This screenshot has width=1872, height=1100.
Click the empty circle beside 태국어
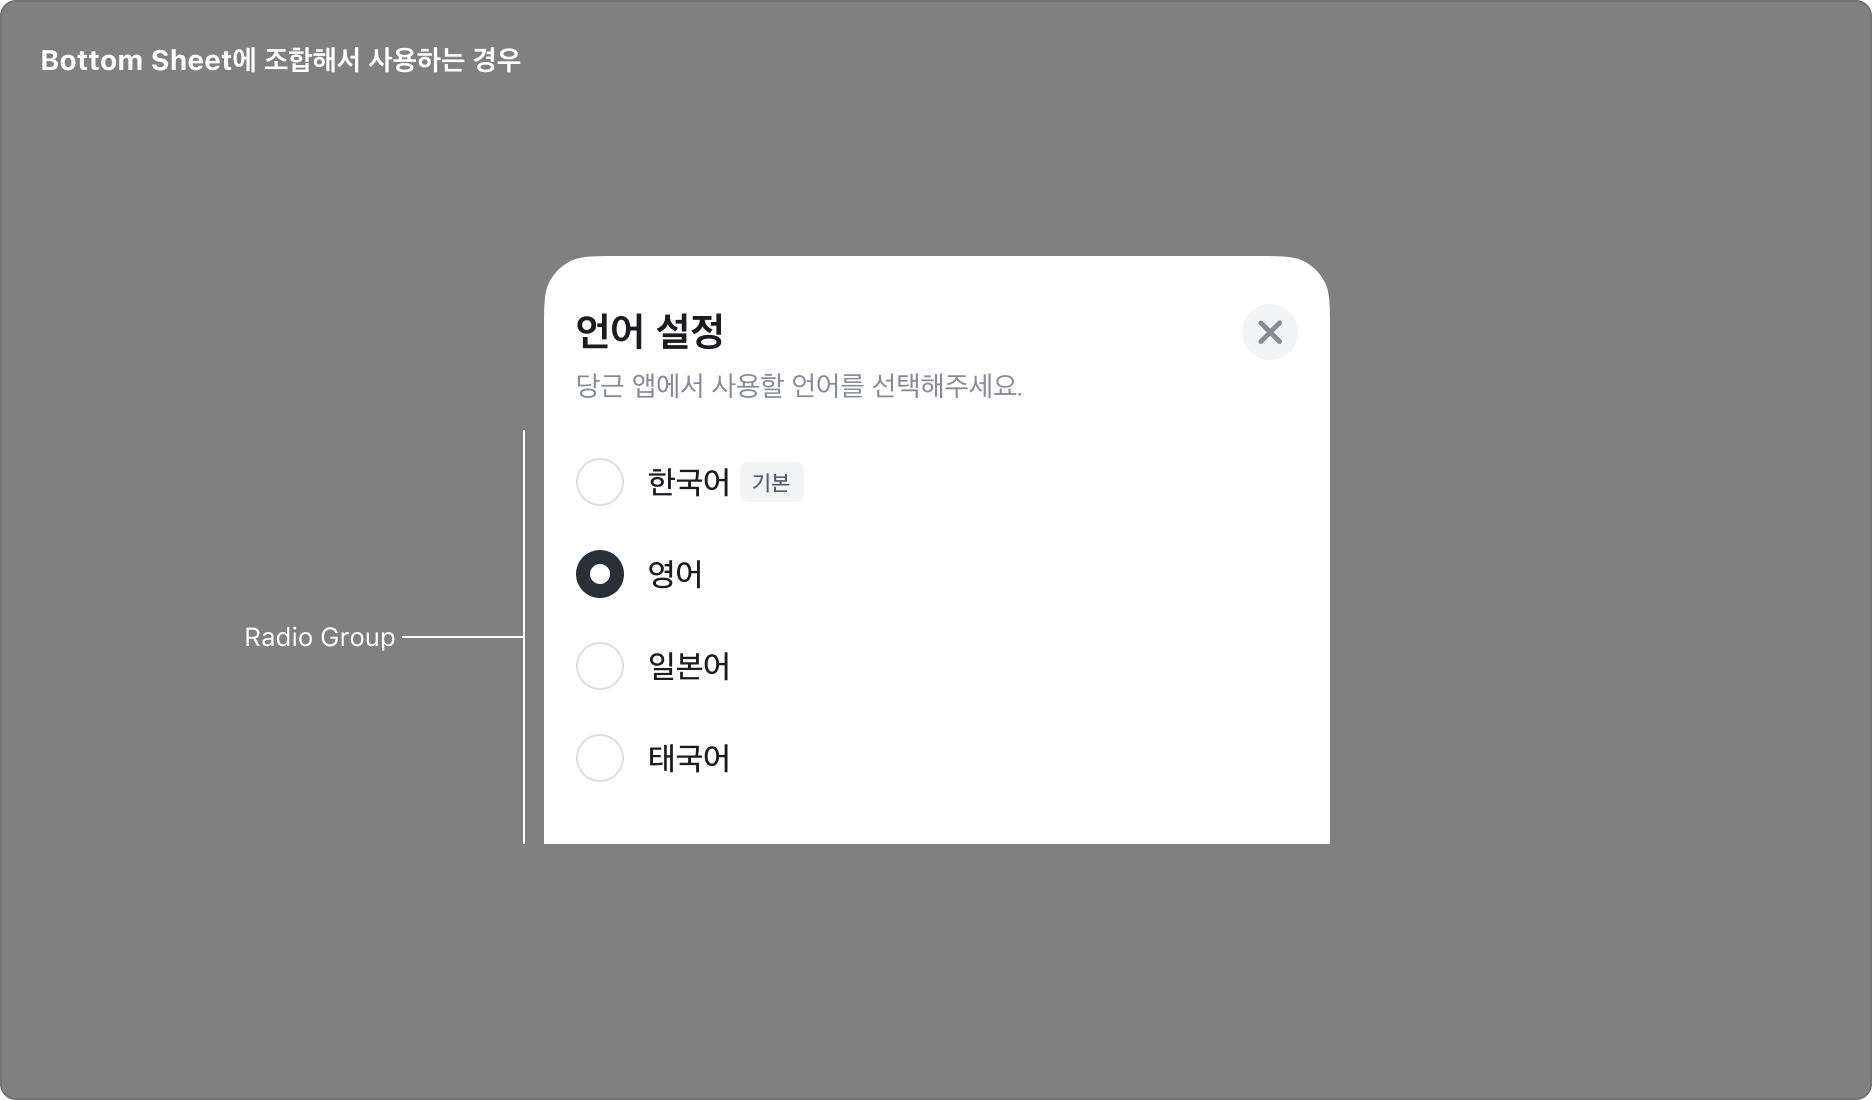(600, 758)
